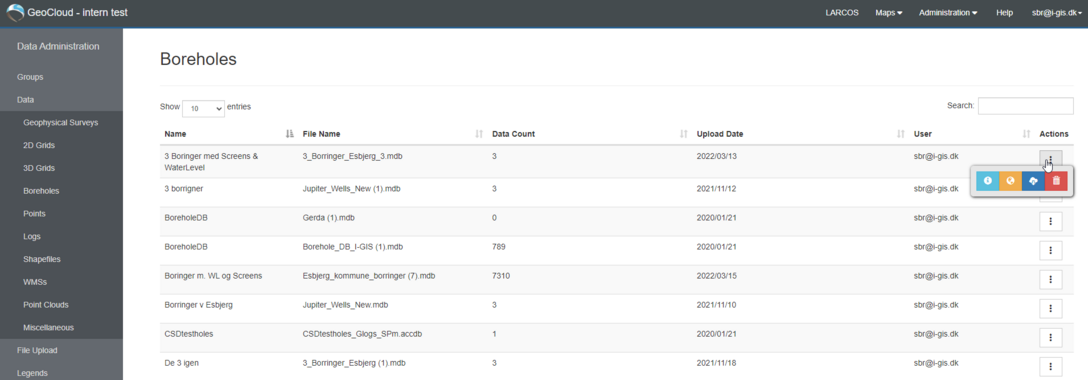Expand the Administration dropdown menu
This screenshot has width=1088, height=380.
tap(948, 12)
